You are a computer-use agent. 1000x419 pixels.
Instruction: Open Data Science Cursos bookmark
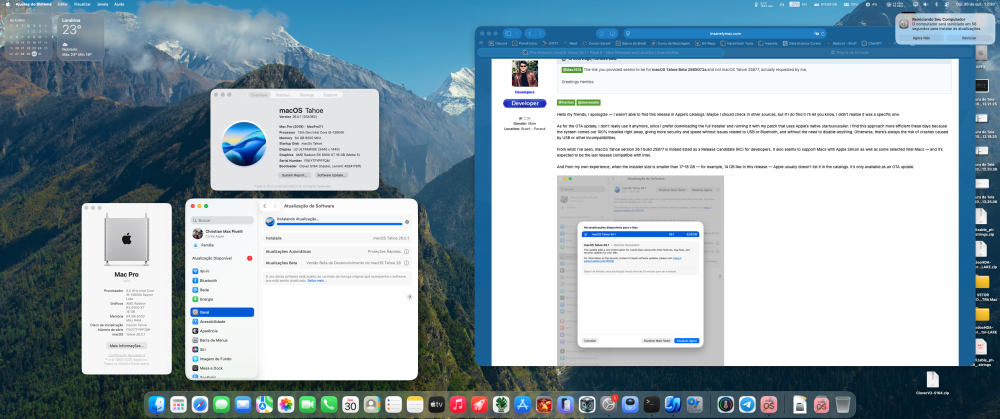802,43
